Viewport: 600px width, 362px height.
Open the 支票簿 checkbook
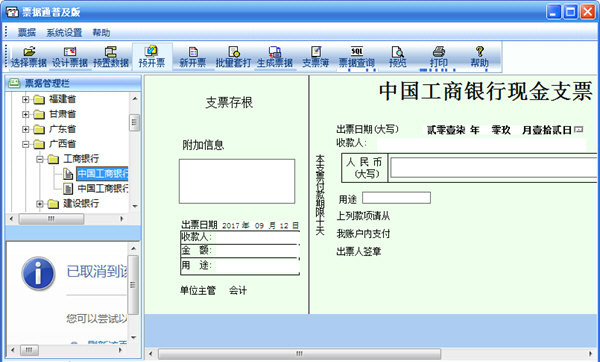[316, 57]
